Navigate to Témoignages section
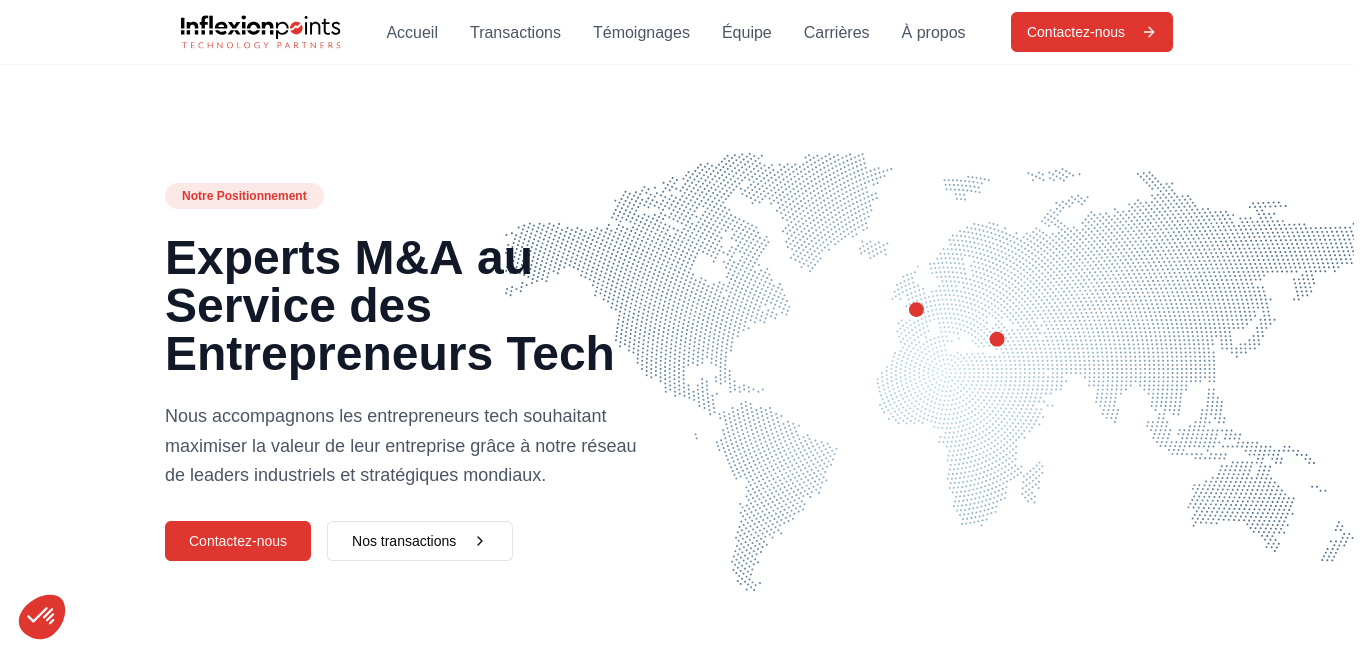 pyautogui.click(x=641, y=33)
